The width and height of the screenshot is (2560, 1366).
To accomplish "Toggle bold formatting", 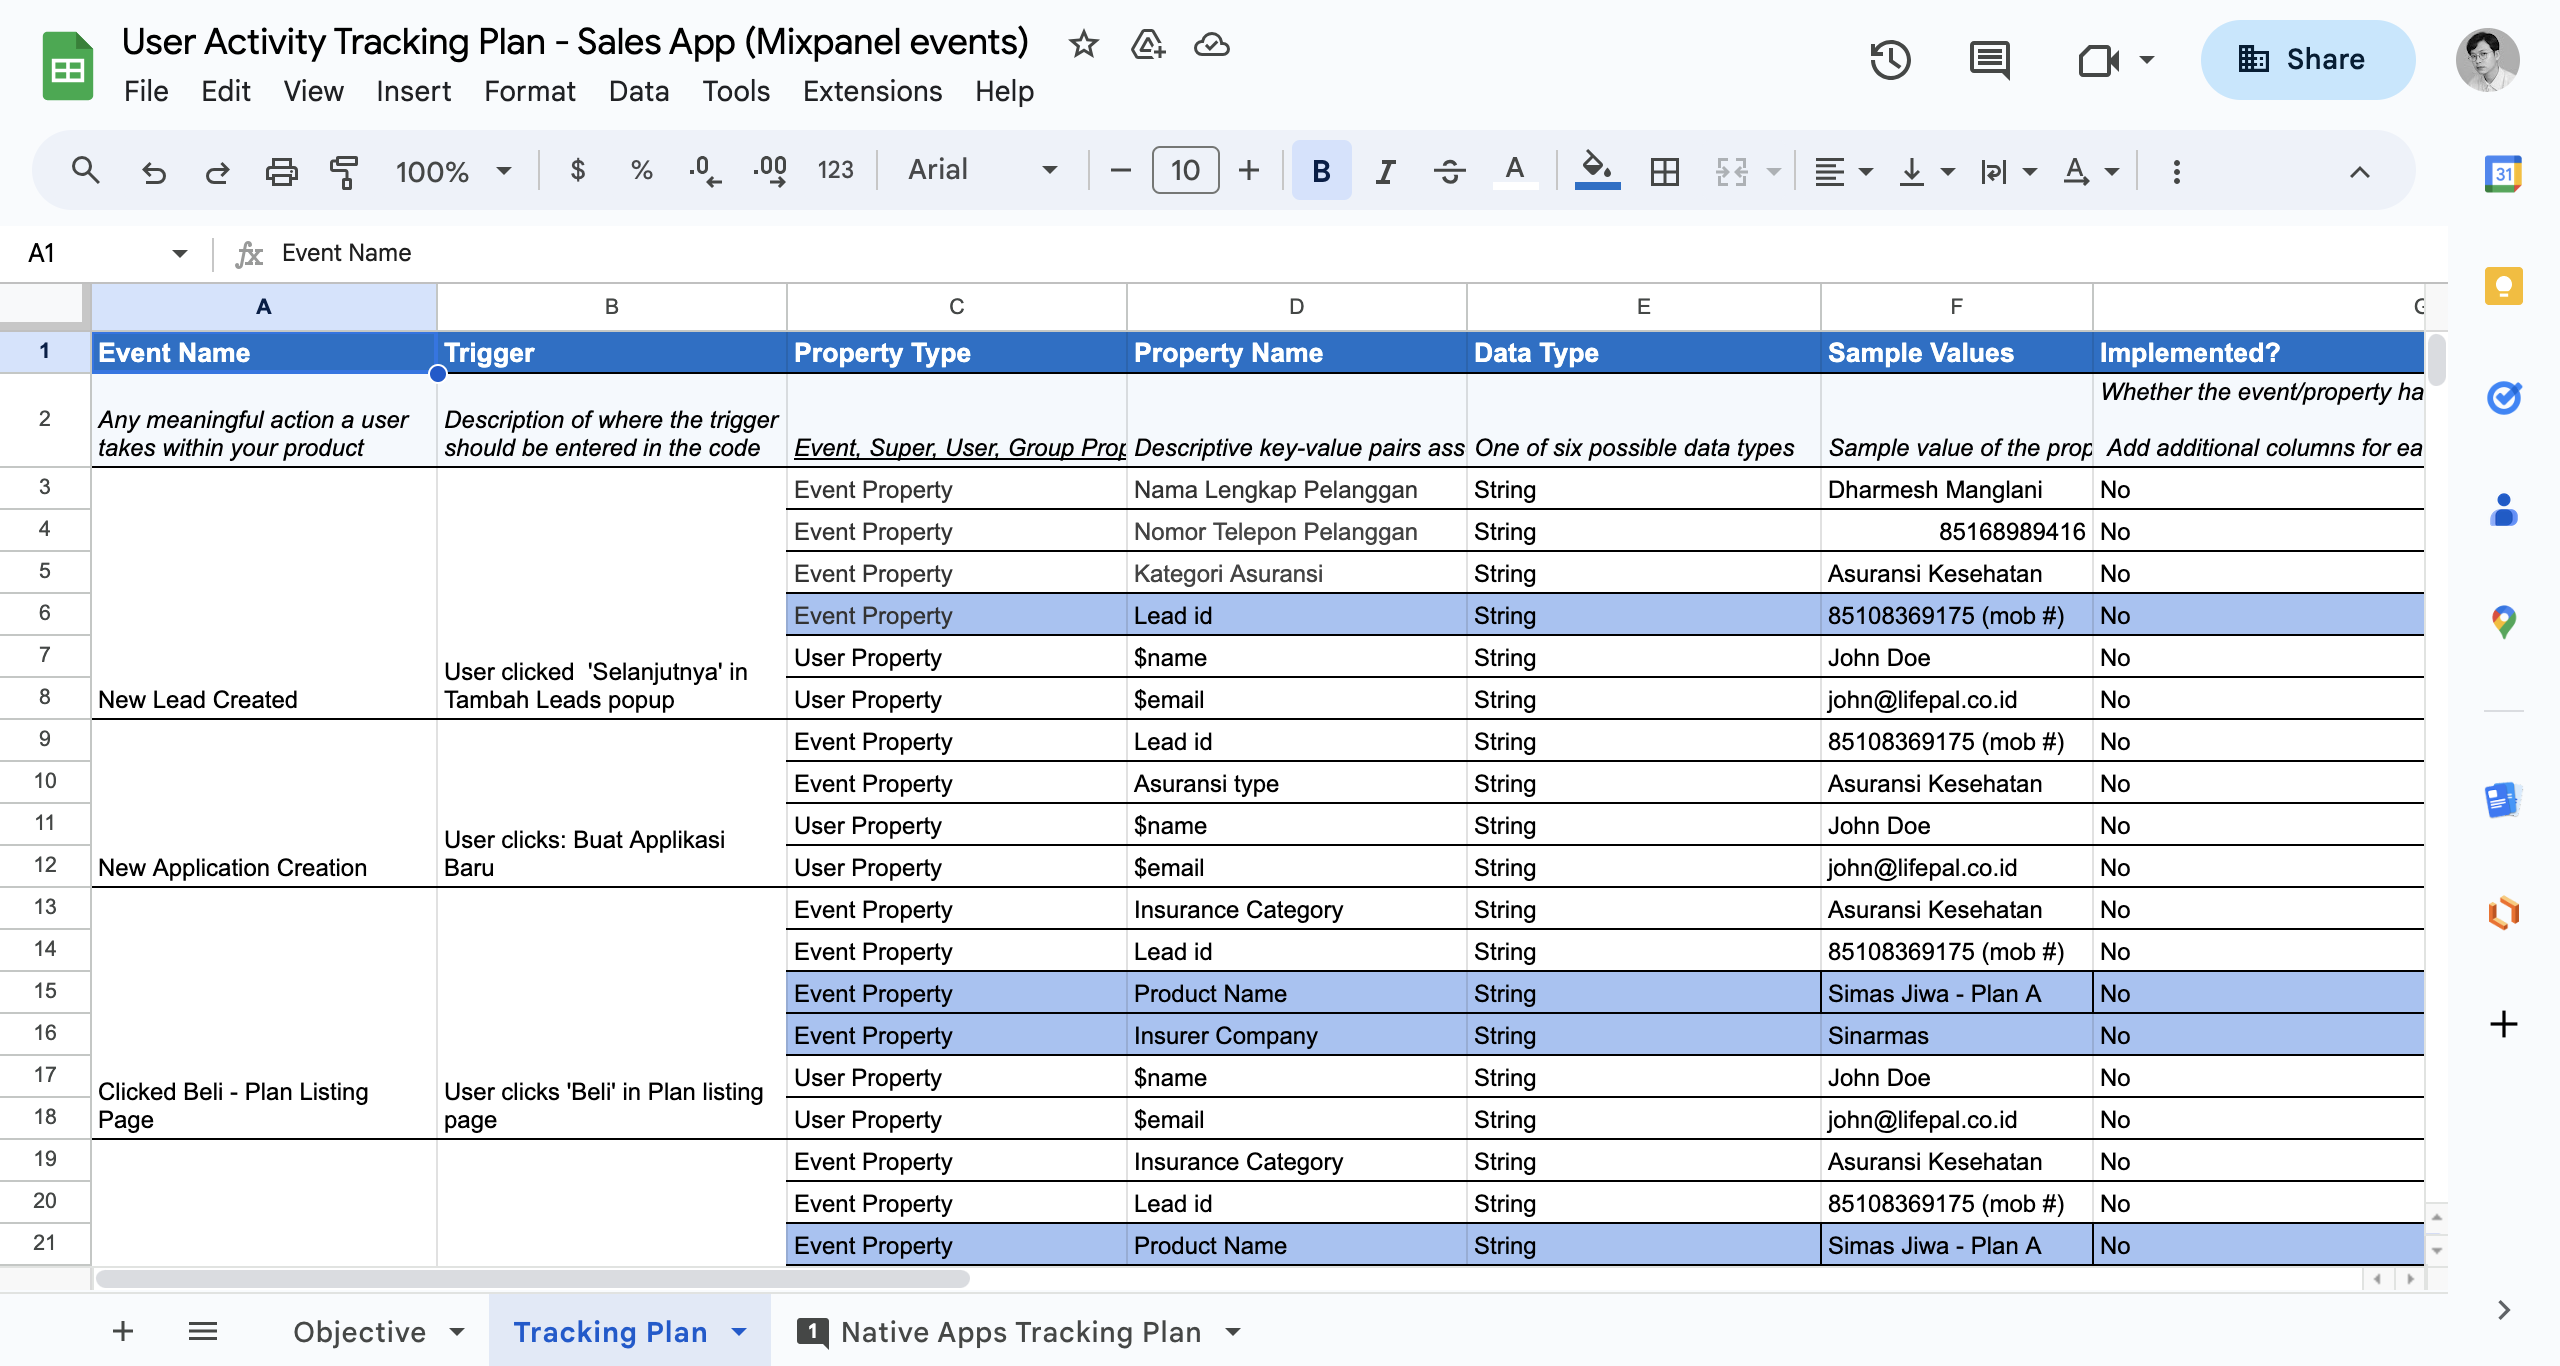I will pyautogui.click(x=1321, y=171).
